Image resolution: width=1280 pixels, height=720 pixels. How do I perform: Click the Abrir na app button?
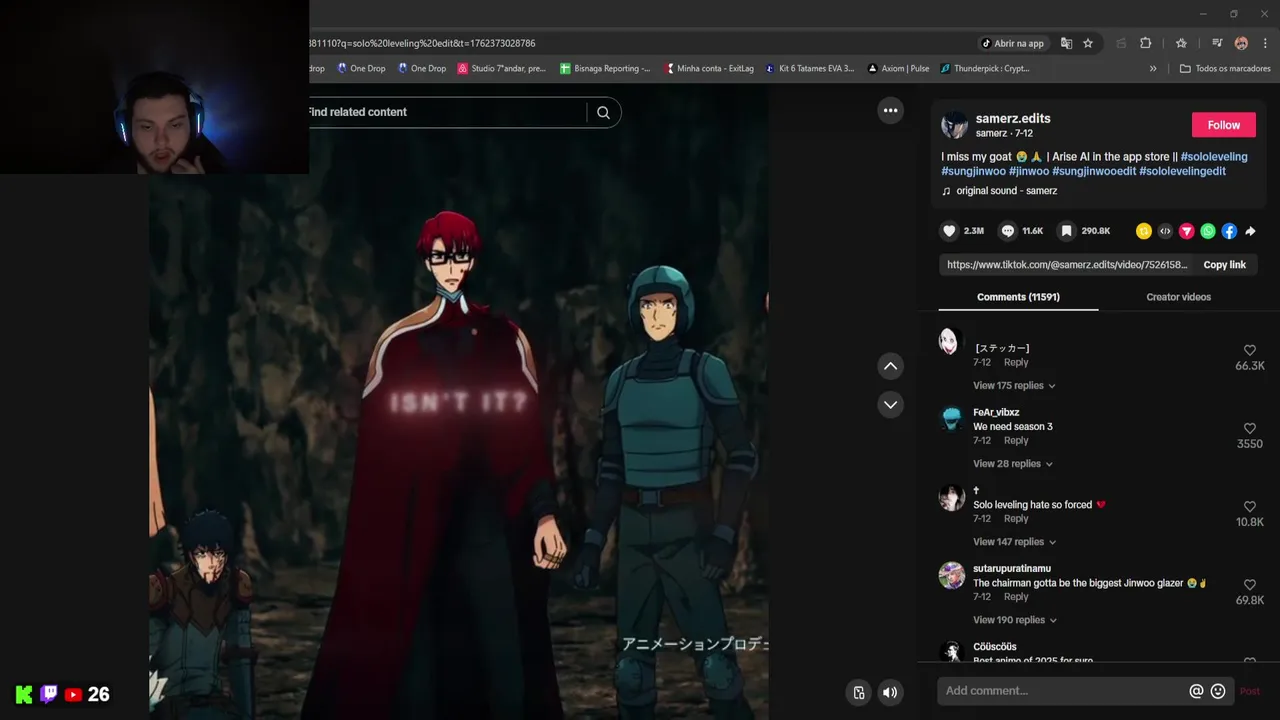tap(1012, 43)
